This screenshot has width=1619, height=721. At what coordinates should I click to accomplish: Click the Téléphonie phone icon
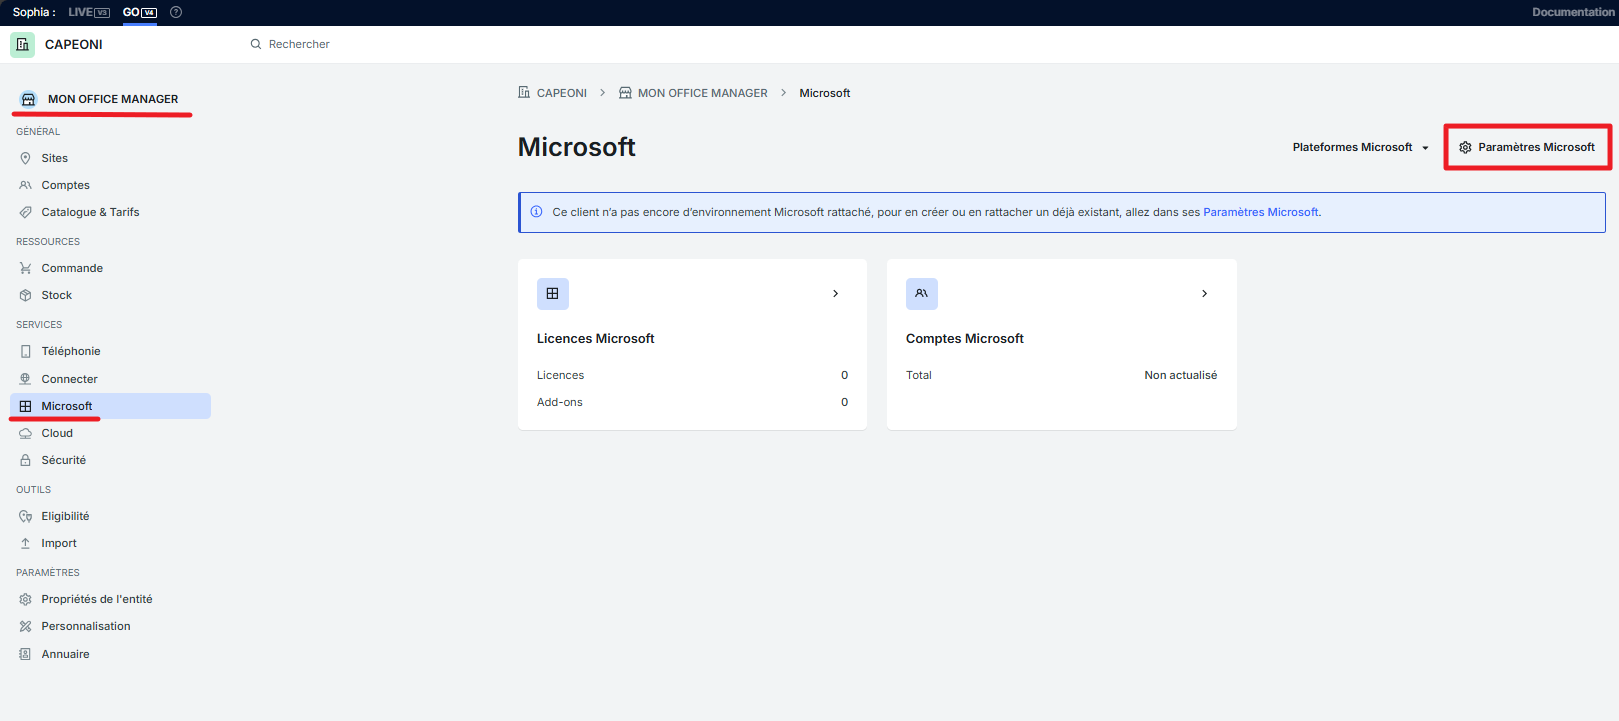pos(26,351)
